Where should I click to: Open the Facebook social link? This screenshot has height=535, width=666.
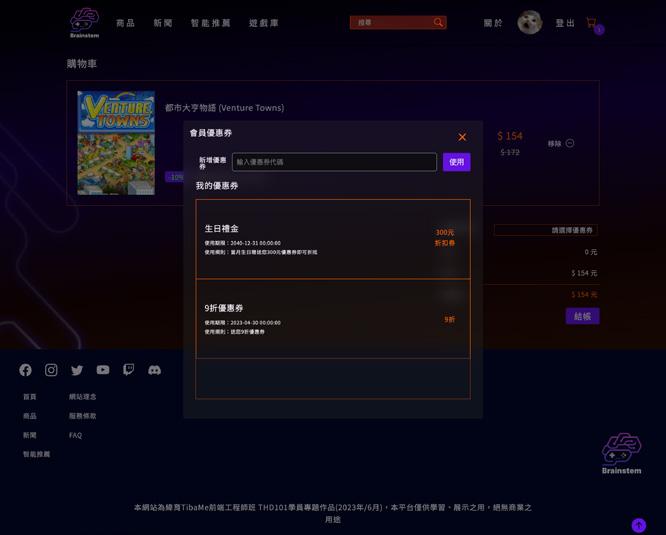25,370
